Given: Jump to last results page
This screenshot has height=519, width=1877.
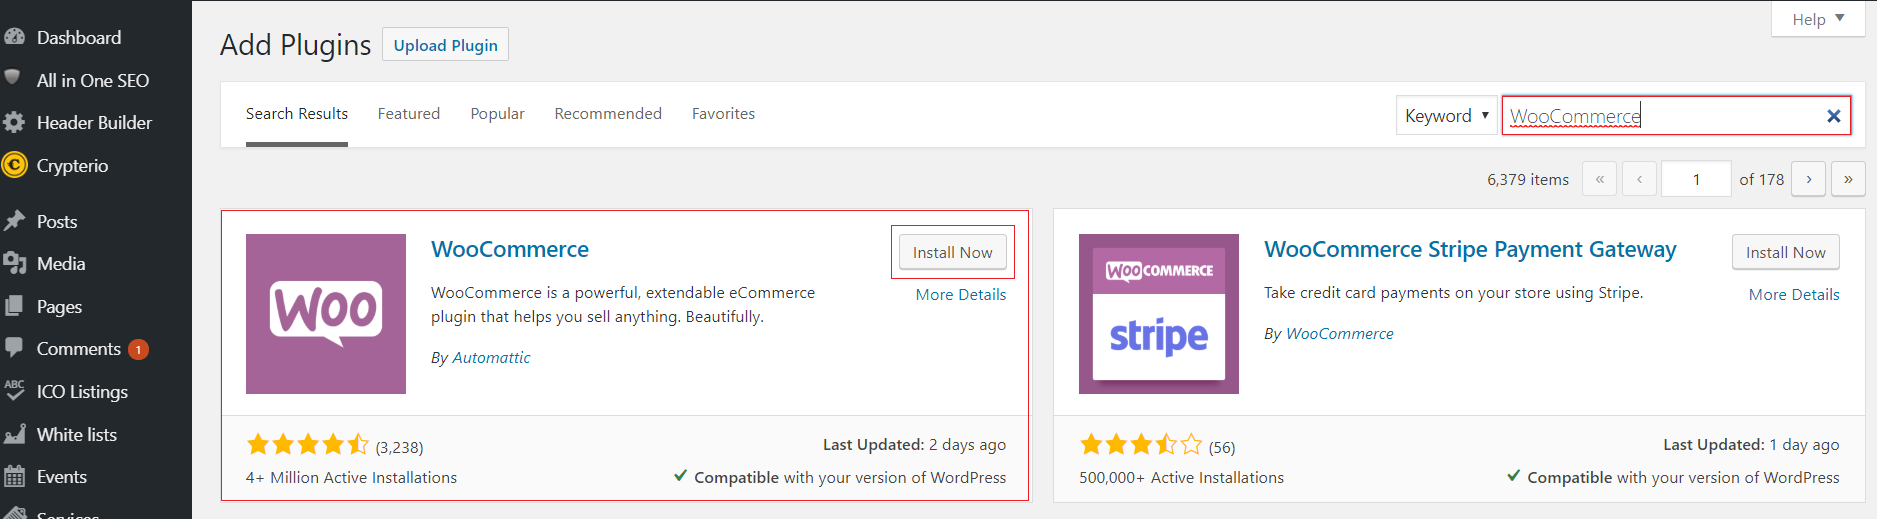Looking at the screenshot, I should click(x=1848, y=179).
